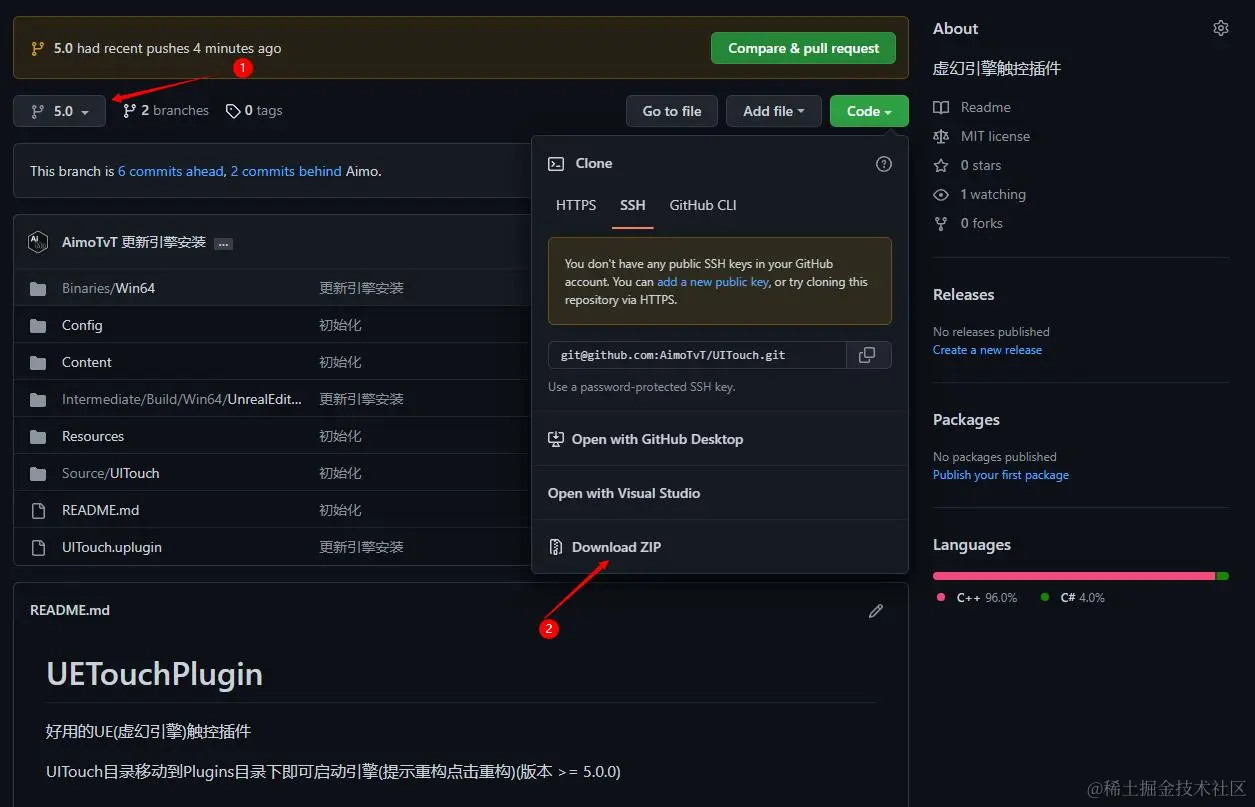Click the Go to file button
The image size is (1255, 807).
(672, 111)
